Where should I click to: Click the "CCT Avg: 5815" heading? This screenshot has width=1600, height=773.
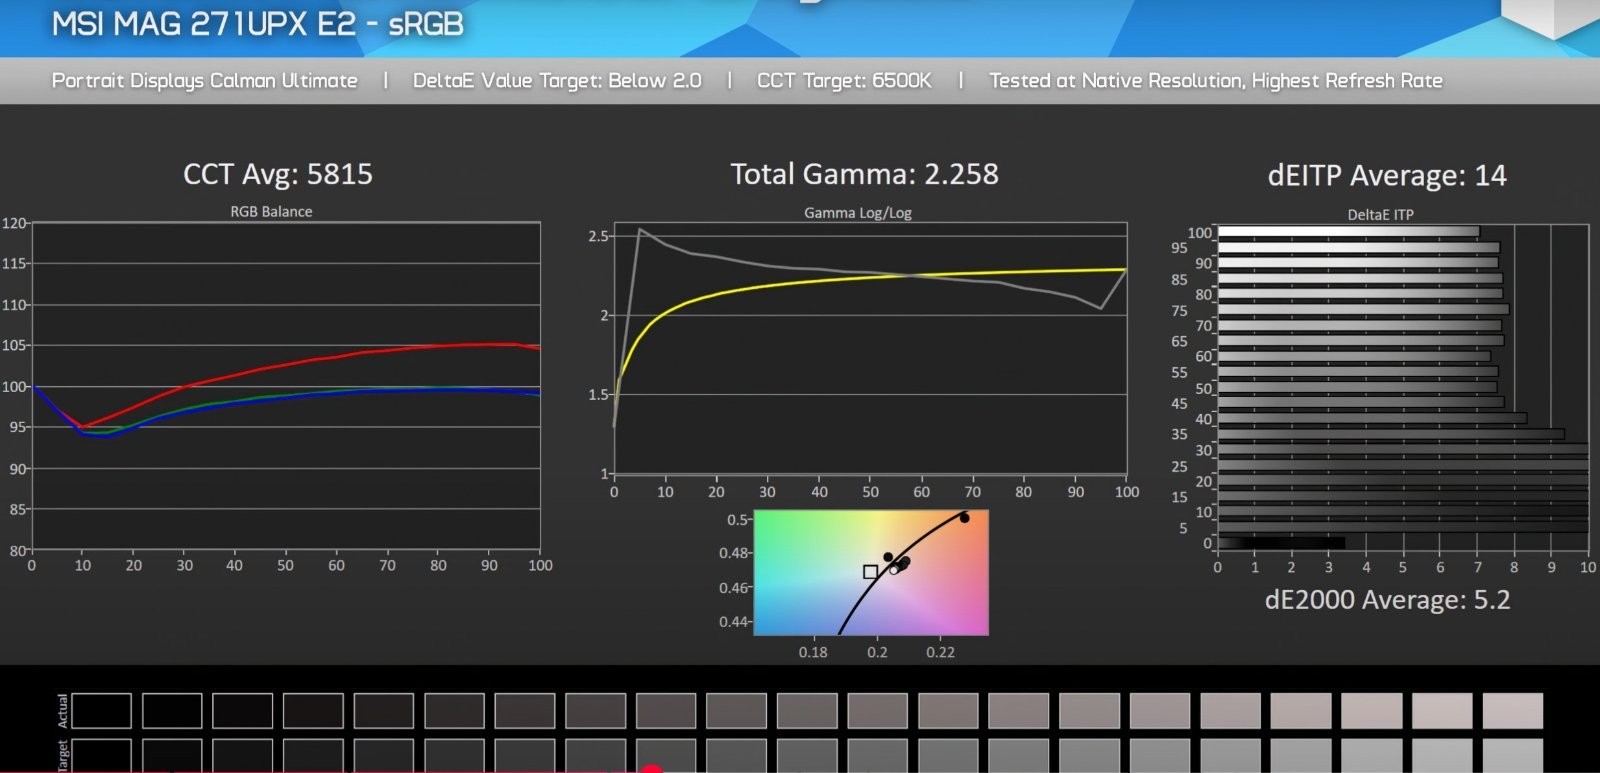pos(278,174)
